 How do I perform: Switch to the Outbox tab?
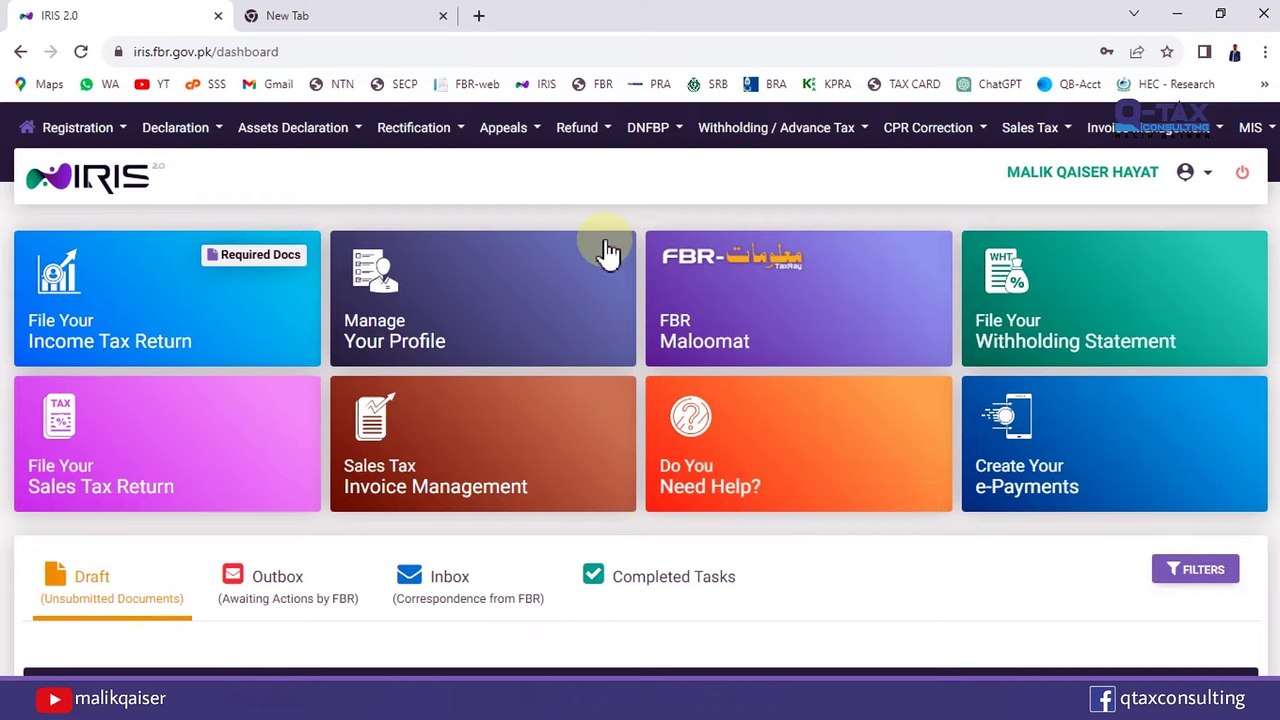[x=288, y=586]
